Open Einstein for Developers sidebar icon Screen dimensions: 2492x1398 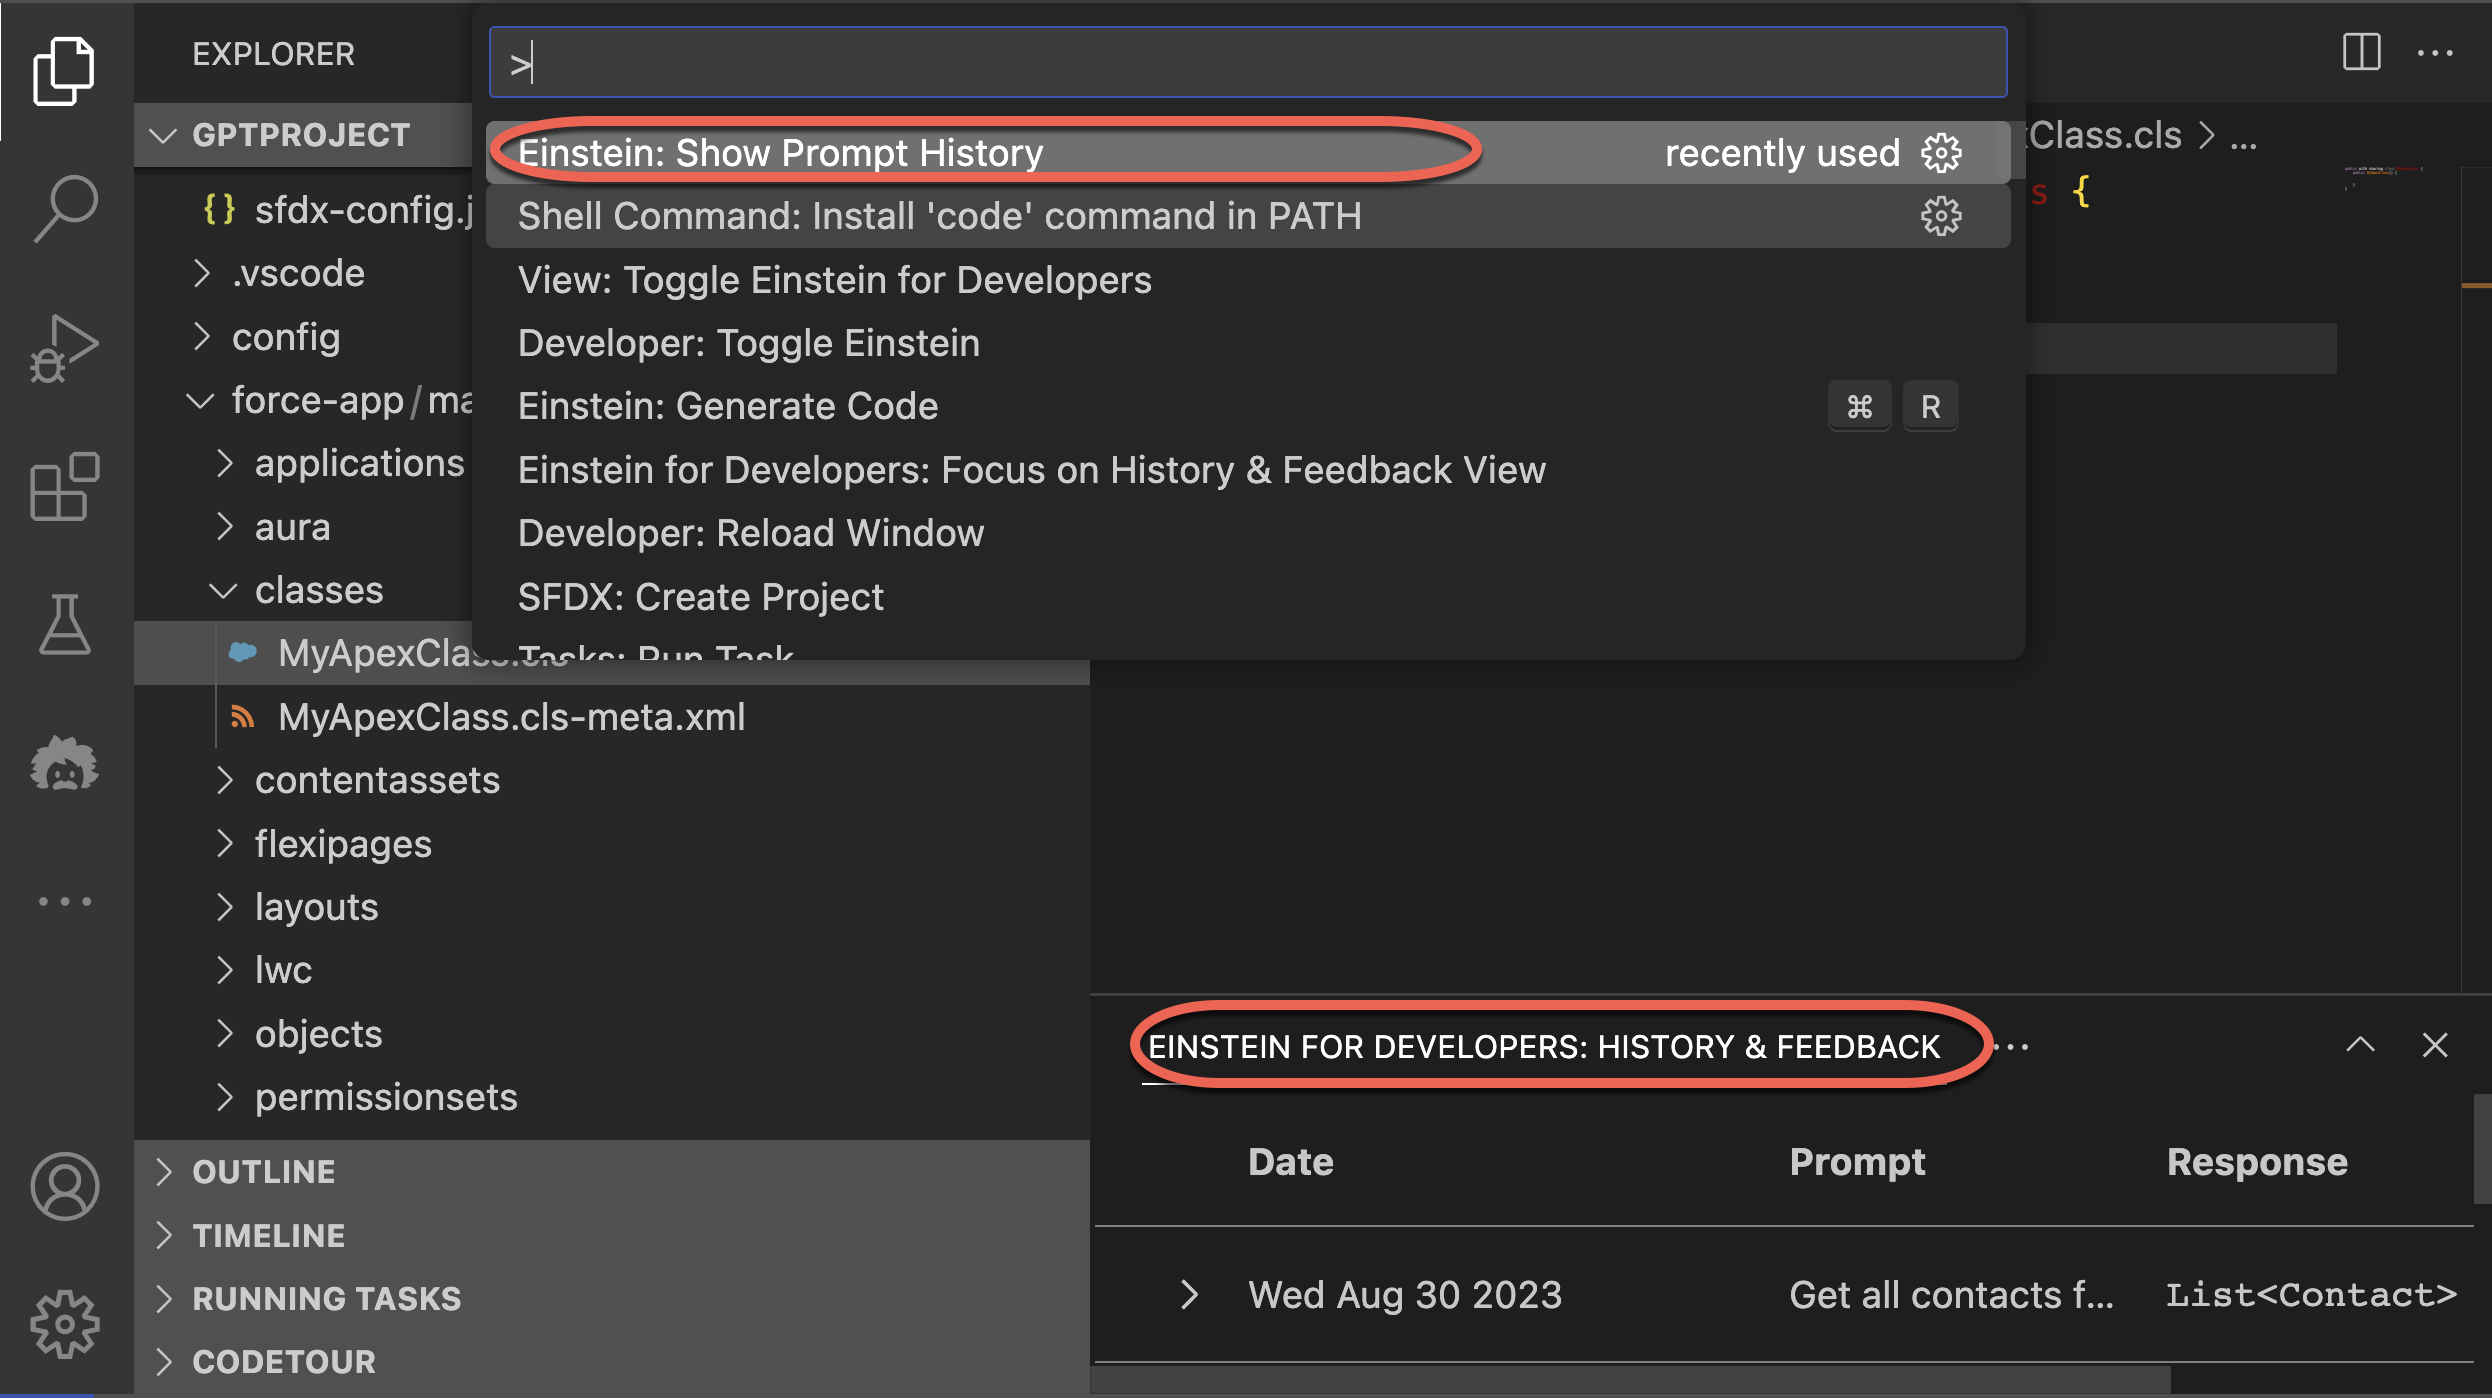(x=64, y=764)
